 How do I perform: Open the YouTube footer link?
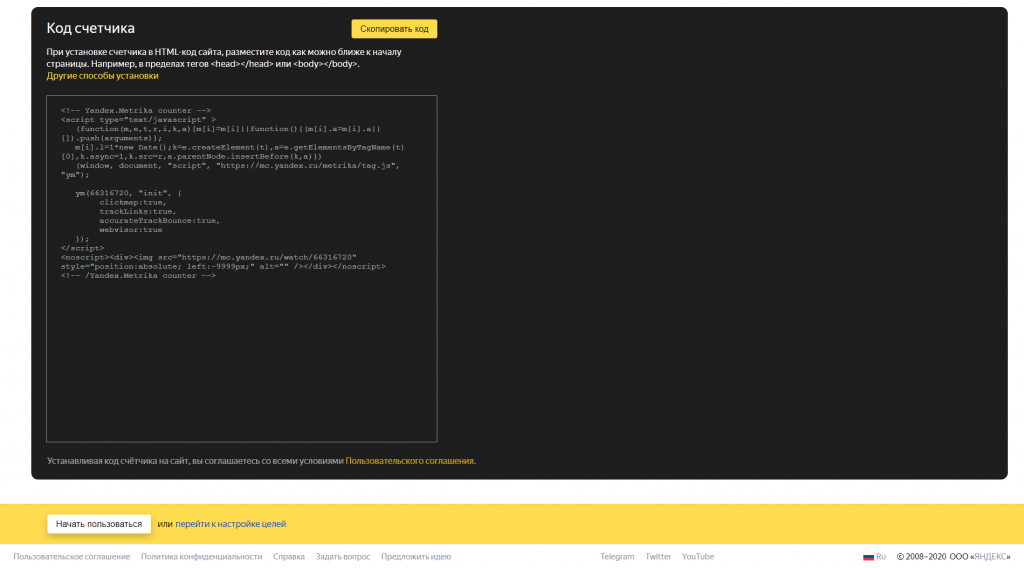pyautogui.click(x=697, y=556)
